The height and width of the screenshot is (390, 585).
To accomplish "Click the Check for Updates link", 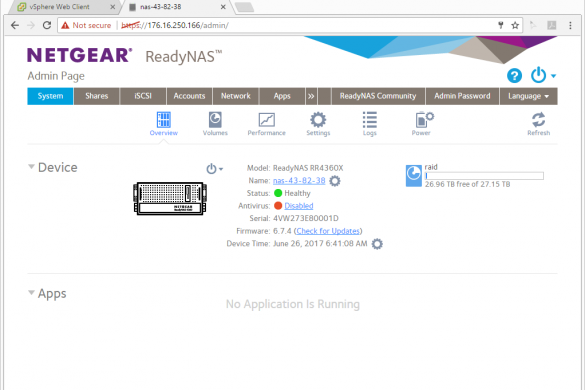I will click(328, 231).
